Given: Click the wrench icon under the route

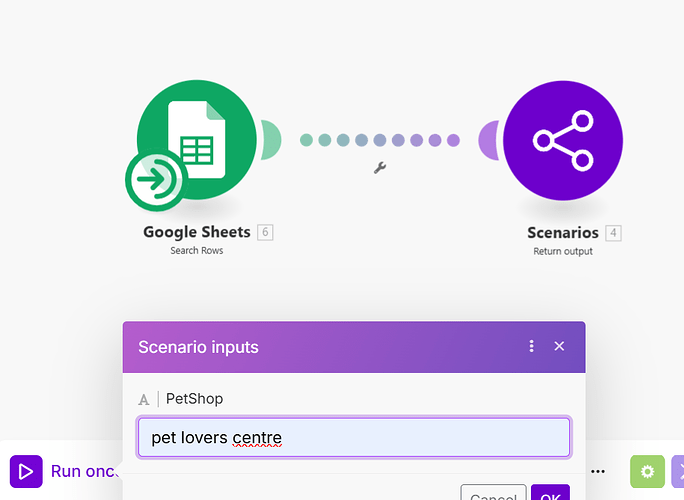Looking at the screenshot, I should coord(380,168).
